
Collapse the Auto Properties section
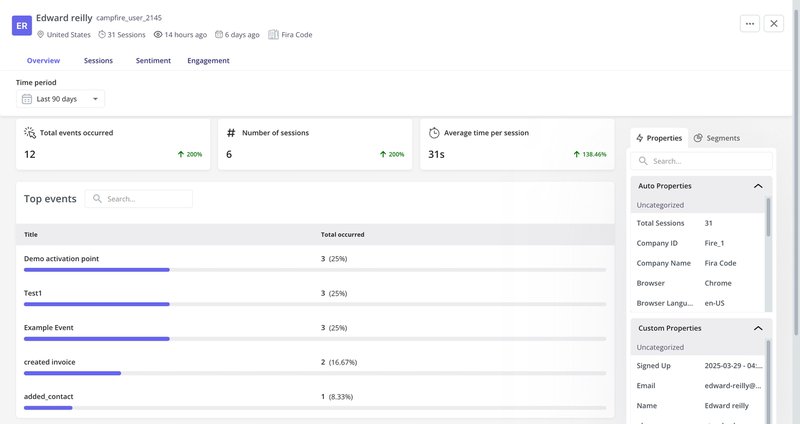(x=757, y=186)
